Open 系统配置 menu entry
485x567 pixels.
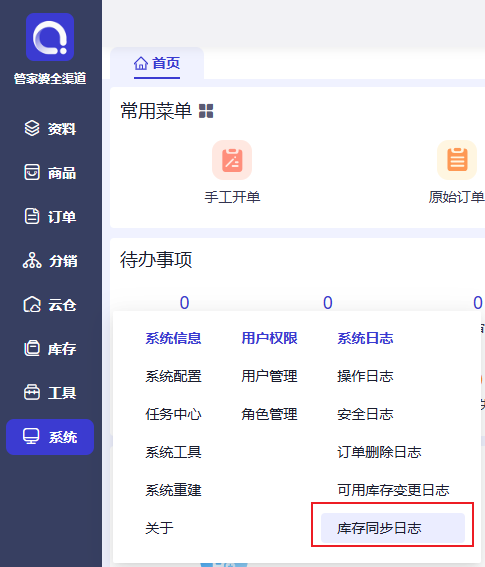point(173,376)
